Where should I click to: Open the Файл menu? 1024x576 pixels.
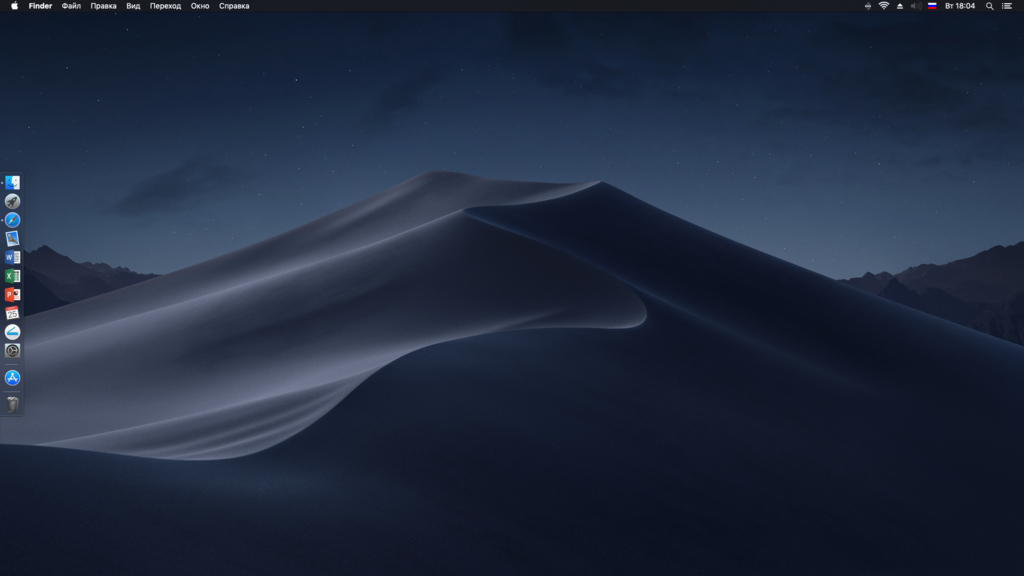(x=71, y=6)
